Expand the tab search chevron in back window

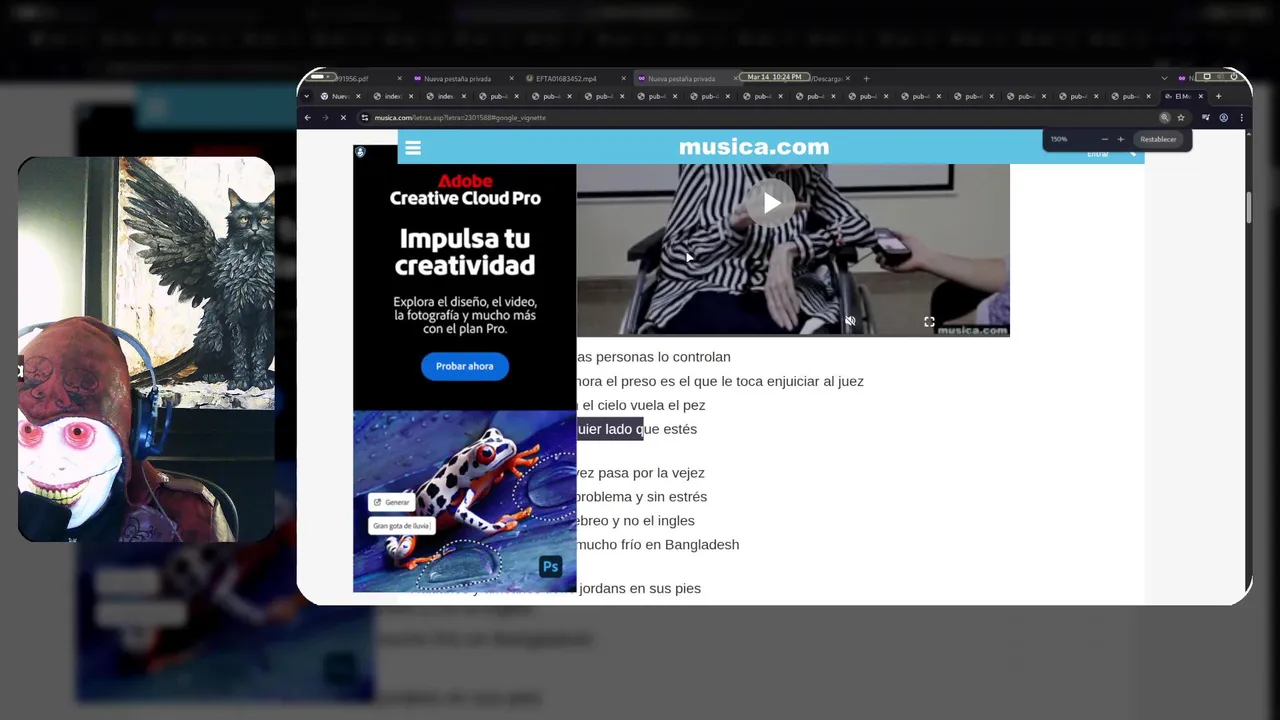tap(1164, 78)
